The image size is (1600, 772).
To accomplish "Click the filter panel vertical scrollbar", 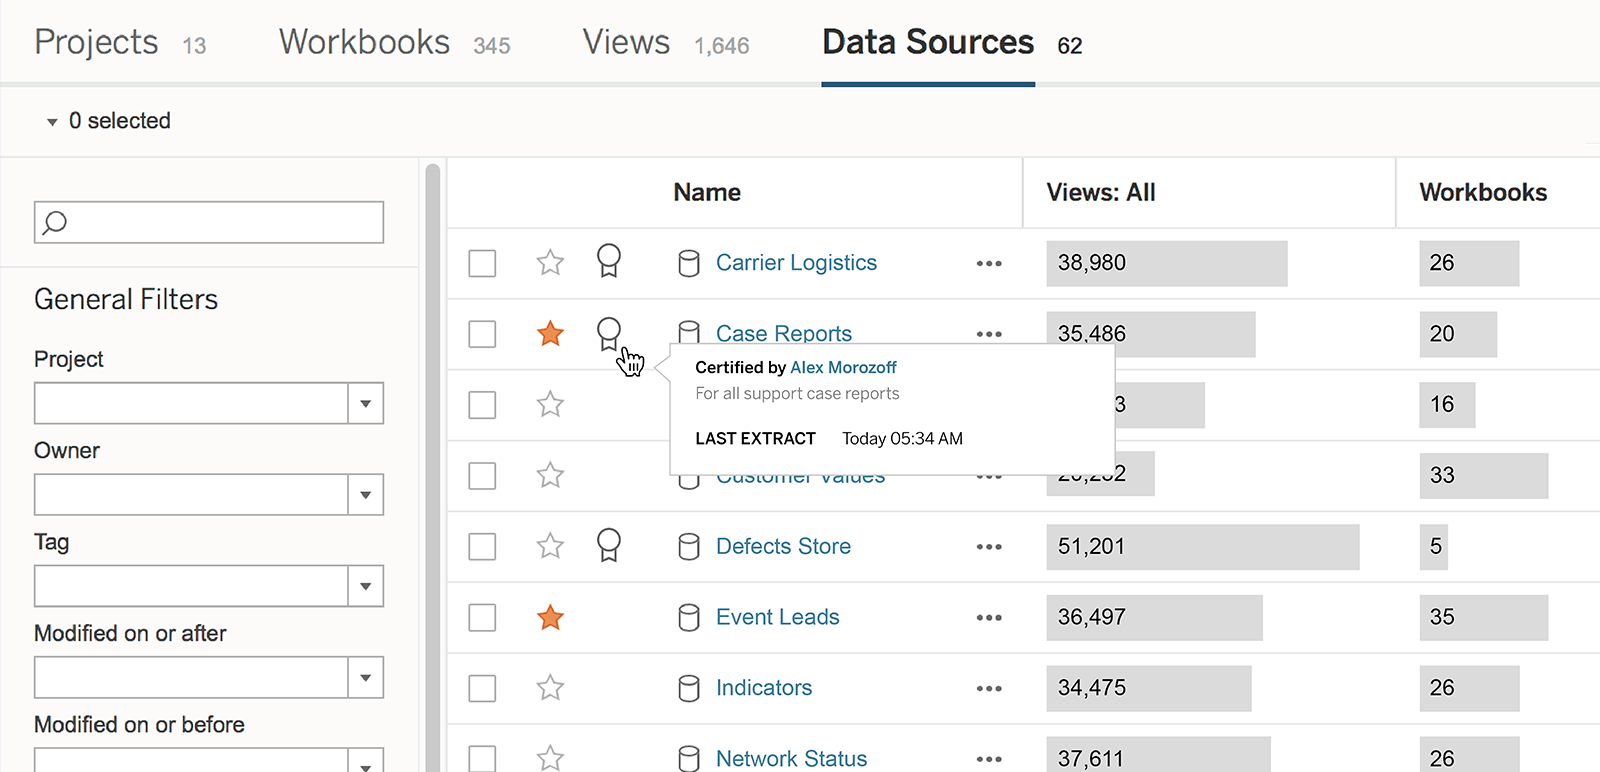I will 433,460.
